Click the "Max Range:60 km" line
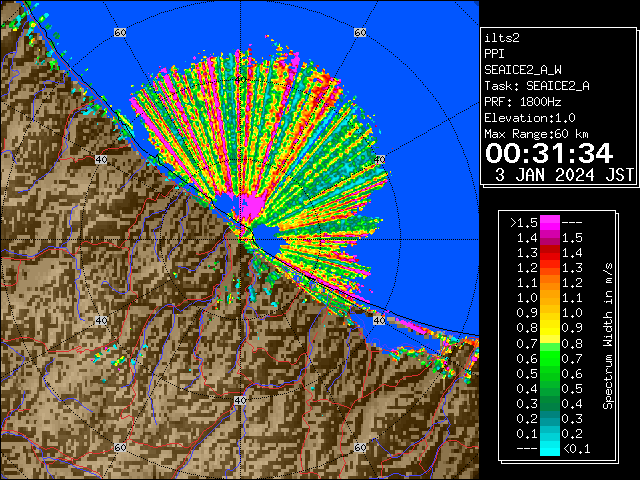 click(x=536, y=134)
